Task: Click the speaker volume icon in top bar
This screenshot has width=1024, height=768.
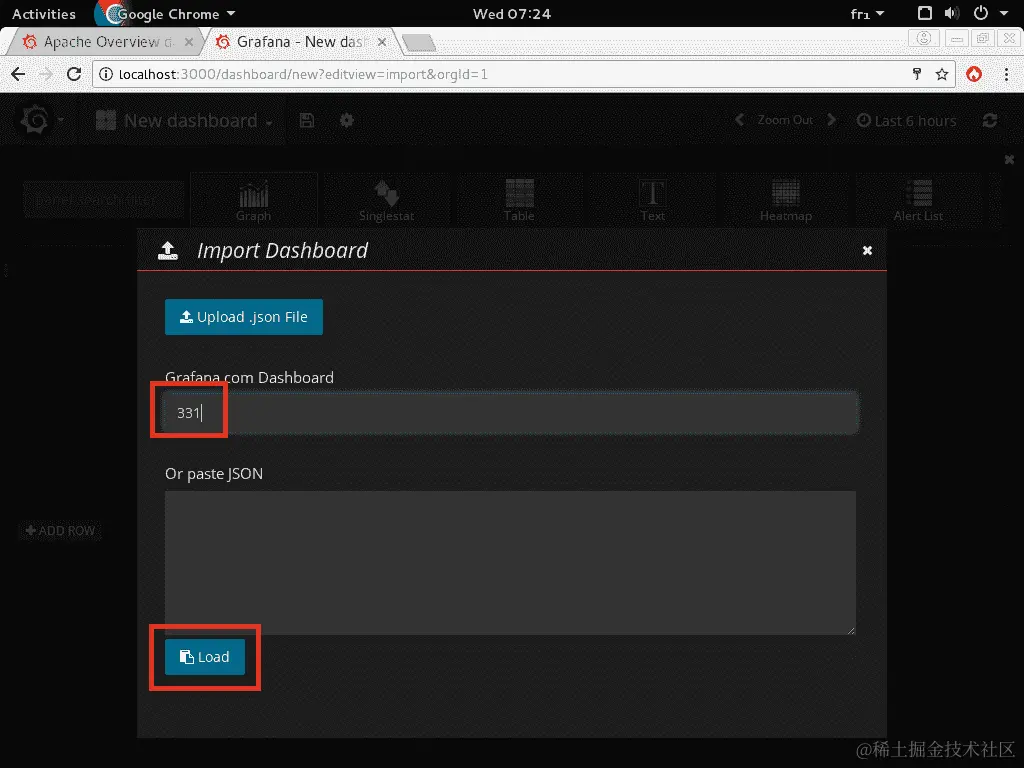Action: tap(952, 14)
